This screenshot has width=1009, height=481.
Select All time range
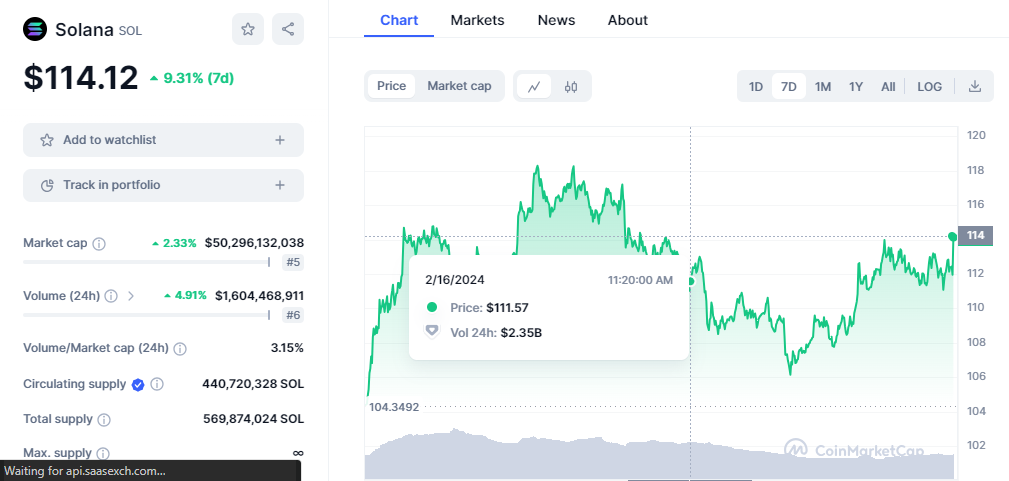[888, 86]
